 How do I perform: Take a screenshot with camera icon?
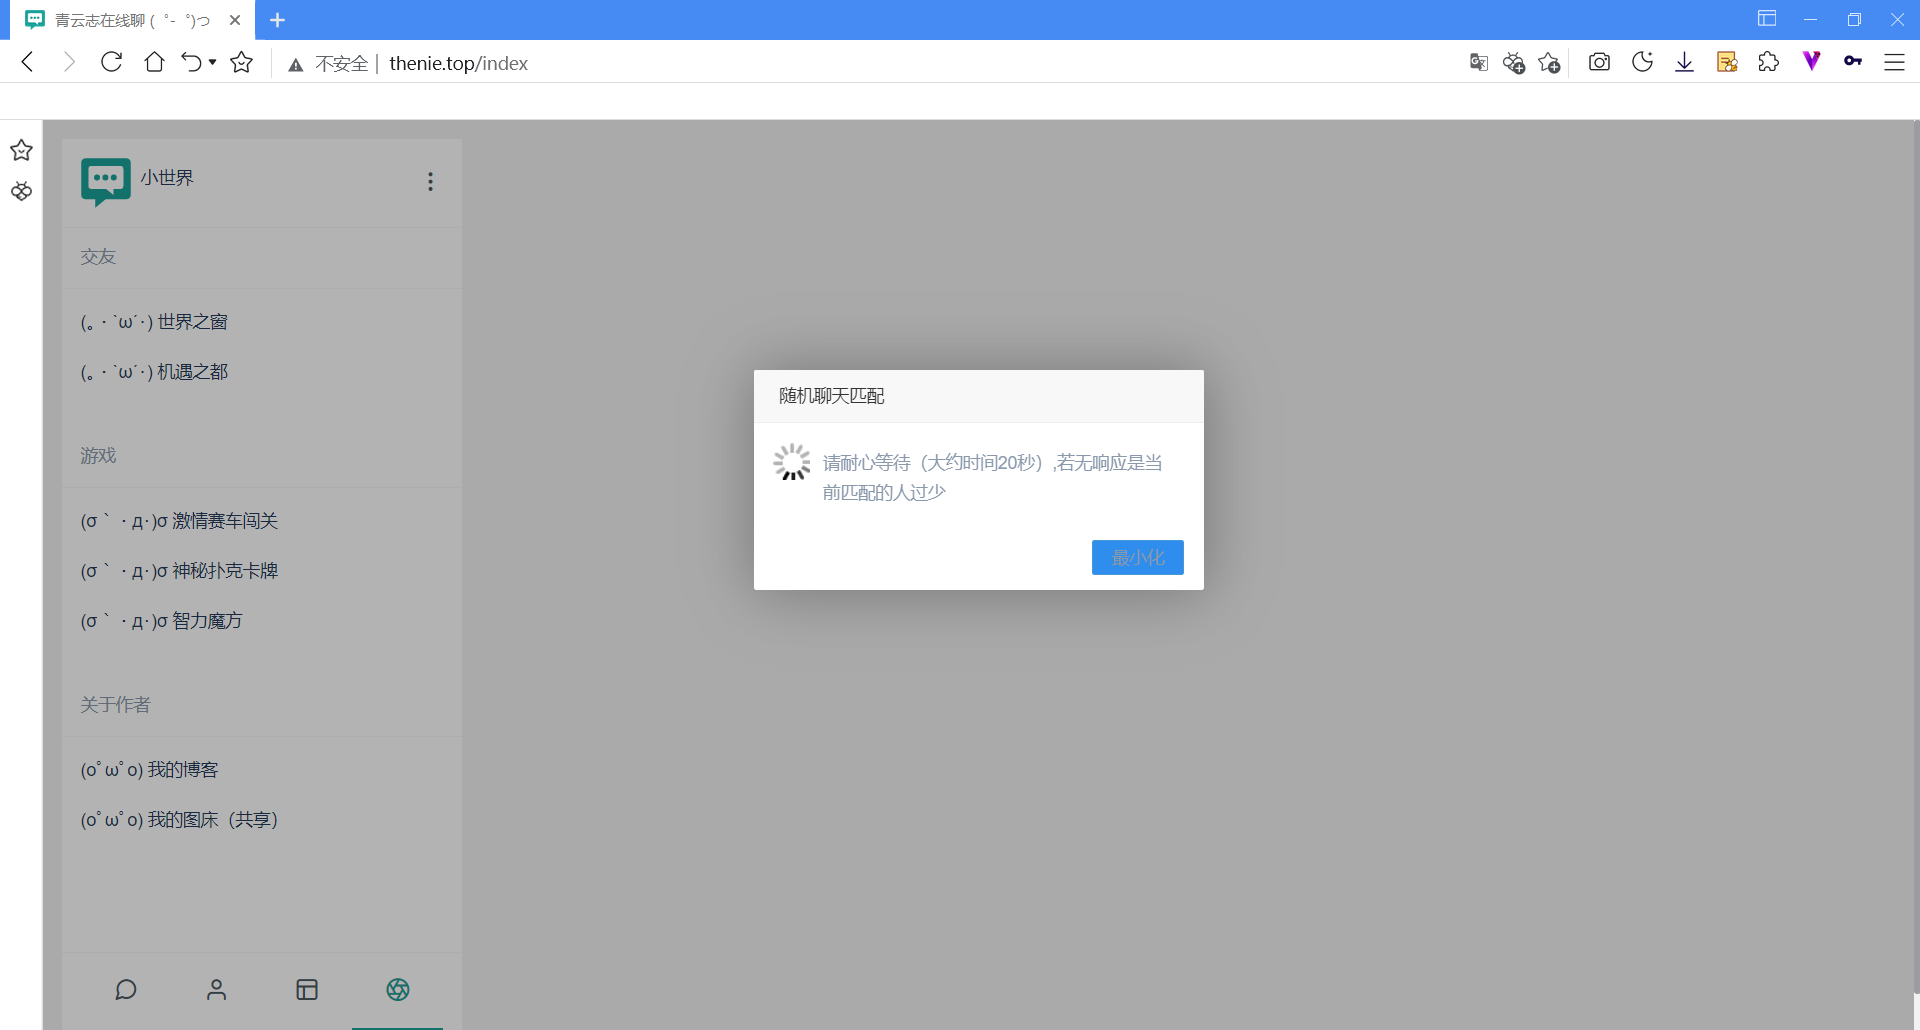click(1599, 62)
